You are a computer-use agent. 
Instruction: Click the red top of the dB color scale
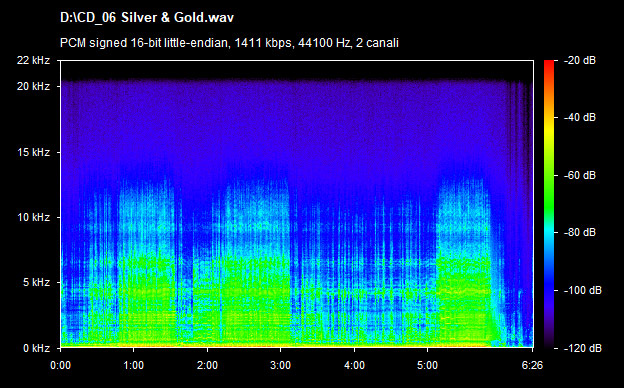point(549,64)
